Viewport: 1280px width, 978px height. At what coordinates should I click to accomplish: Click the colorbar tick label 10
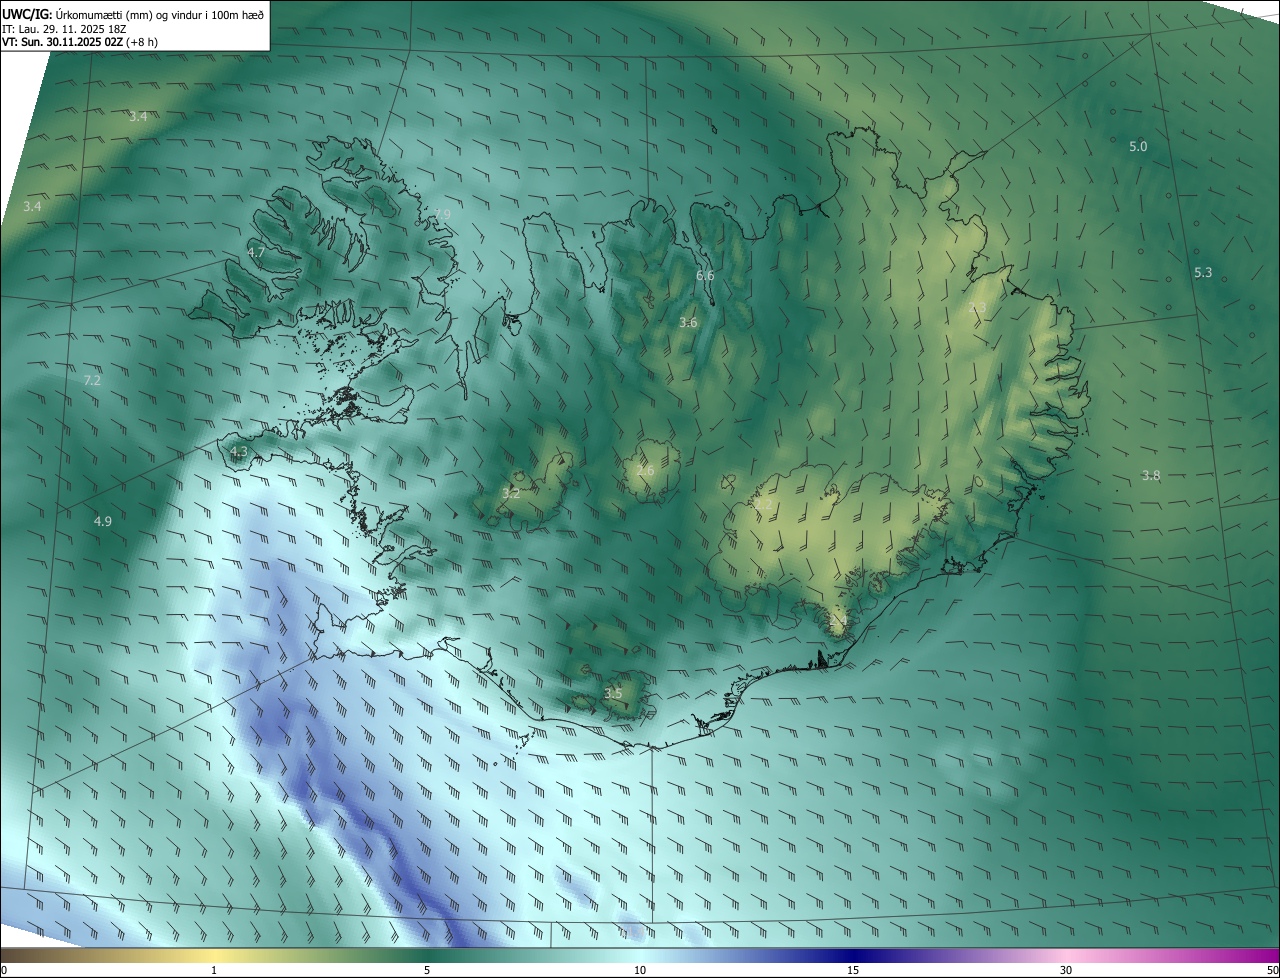tap(640, 970)
